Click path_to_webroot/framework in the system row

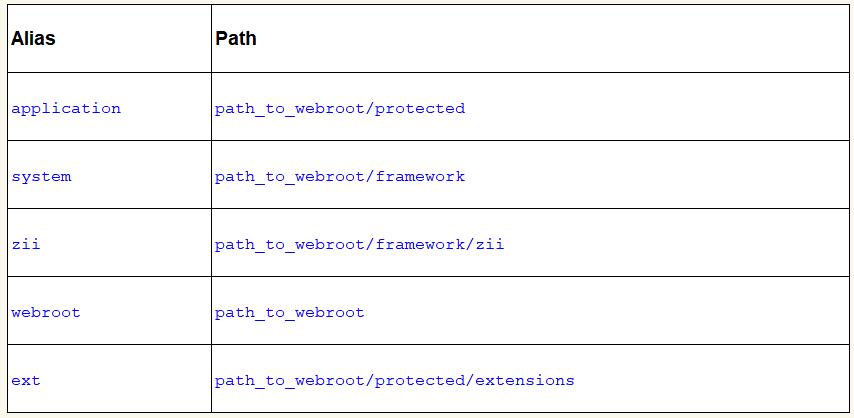click(x=339, y=176)
